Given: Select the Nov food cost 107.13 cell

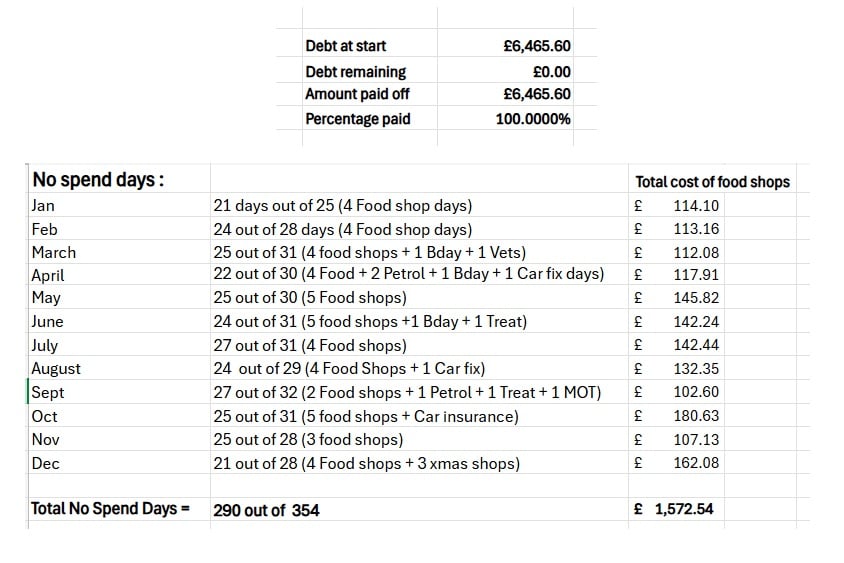Looking at the screenshot, I should point(696,440).
